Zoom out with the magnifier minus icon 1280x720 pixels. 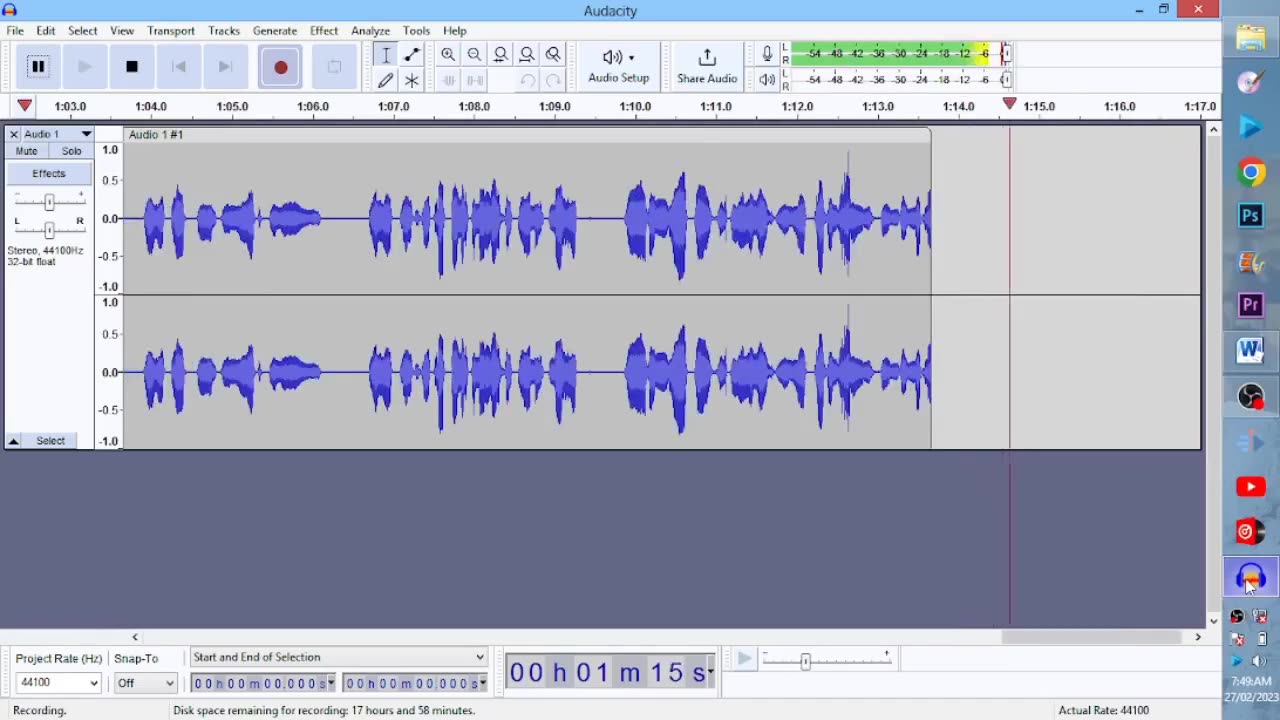(x=474, y=55)
